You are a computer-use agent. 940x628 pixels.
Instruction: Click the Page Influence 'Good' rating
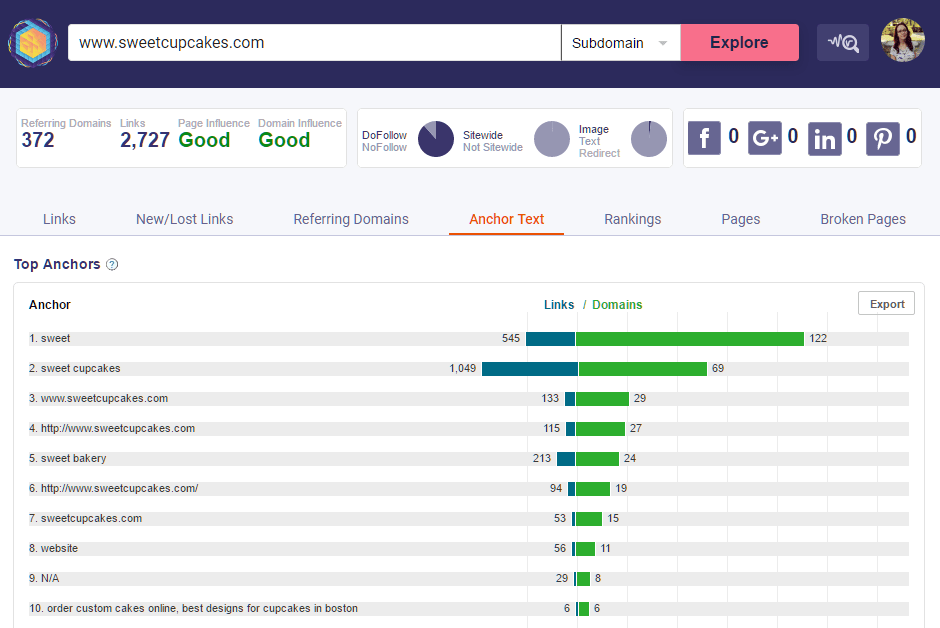click(204, 140)
